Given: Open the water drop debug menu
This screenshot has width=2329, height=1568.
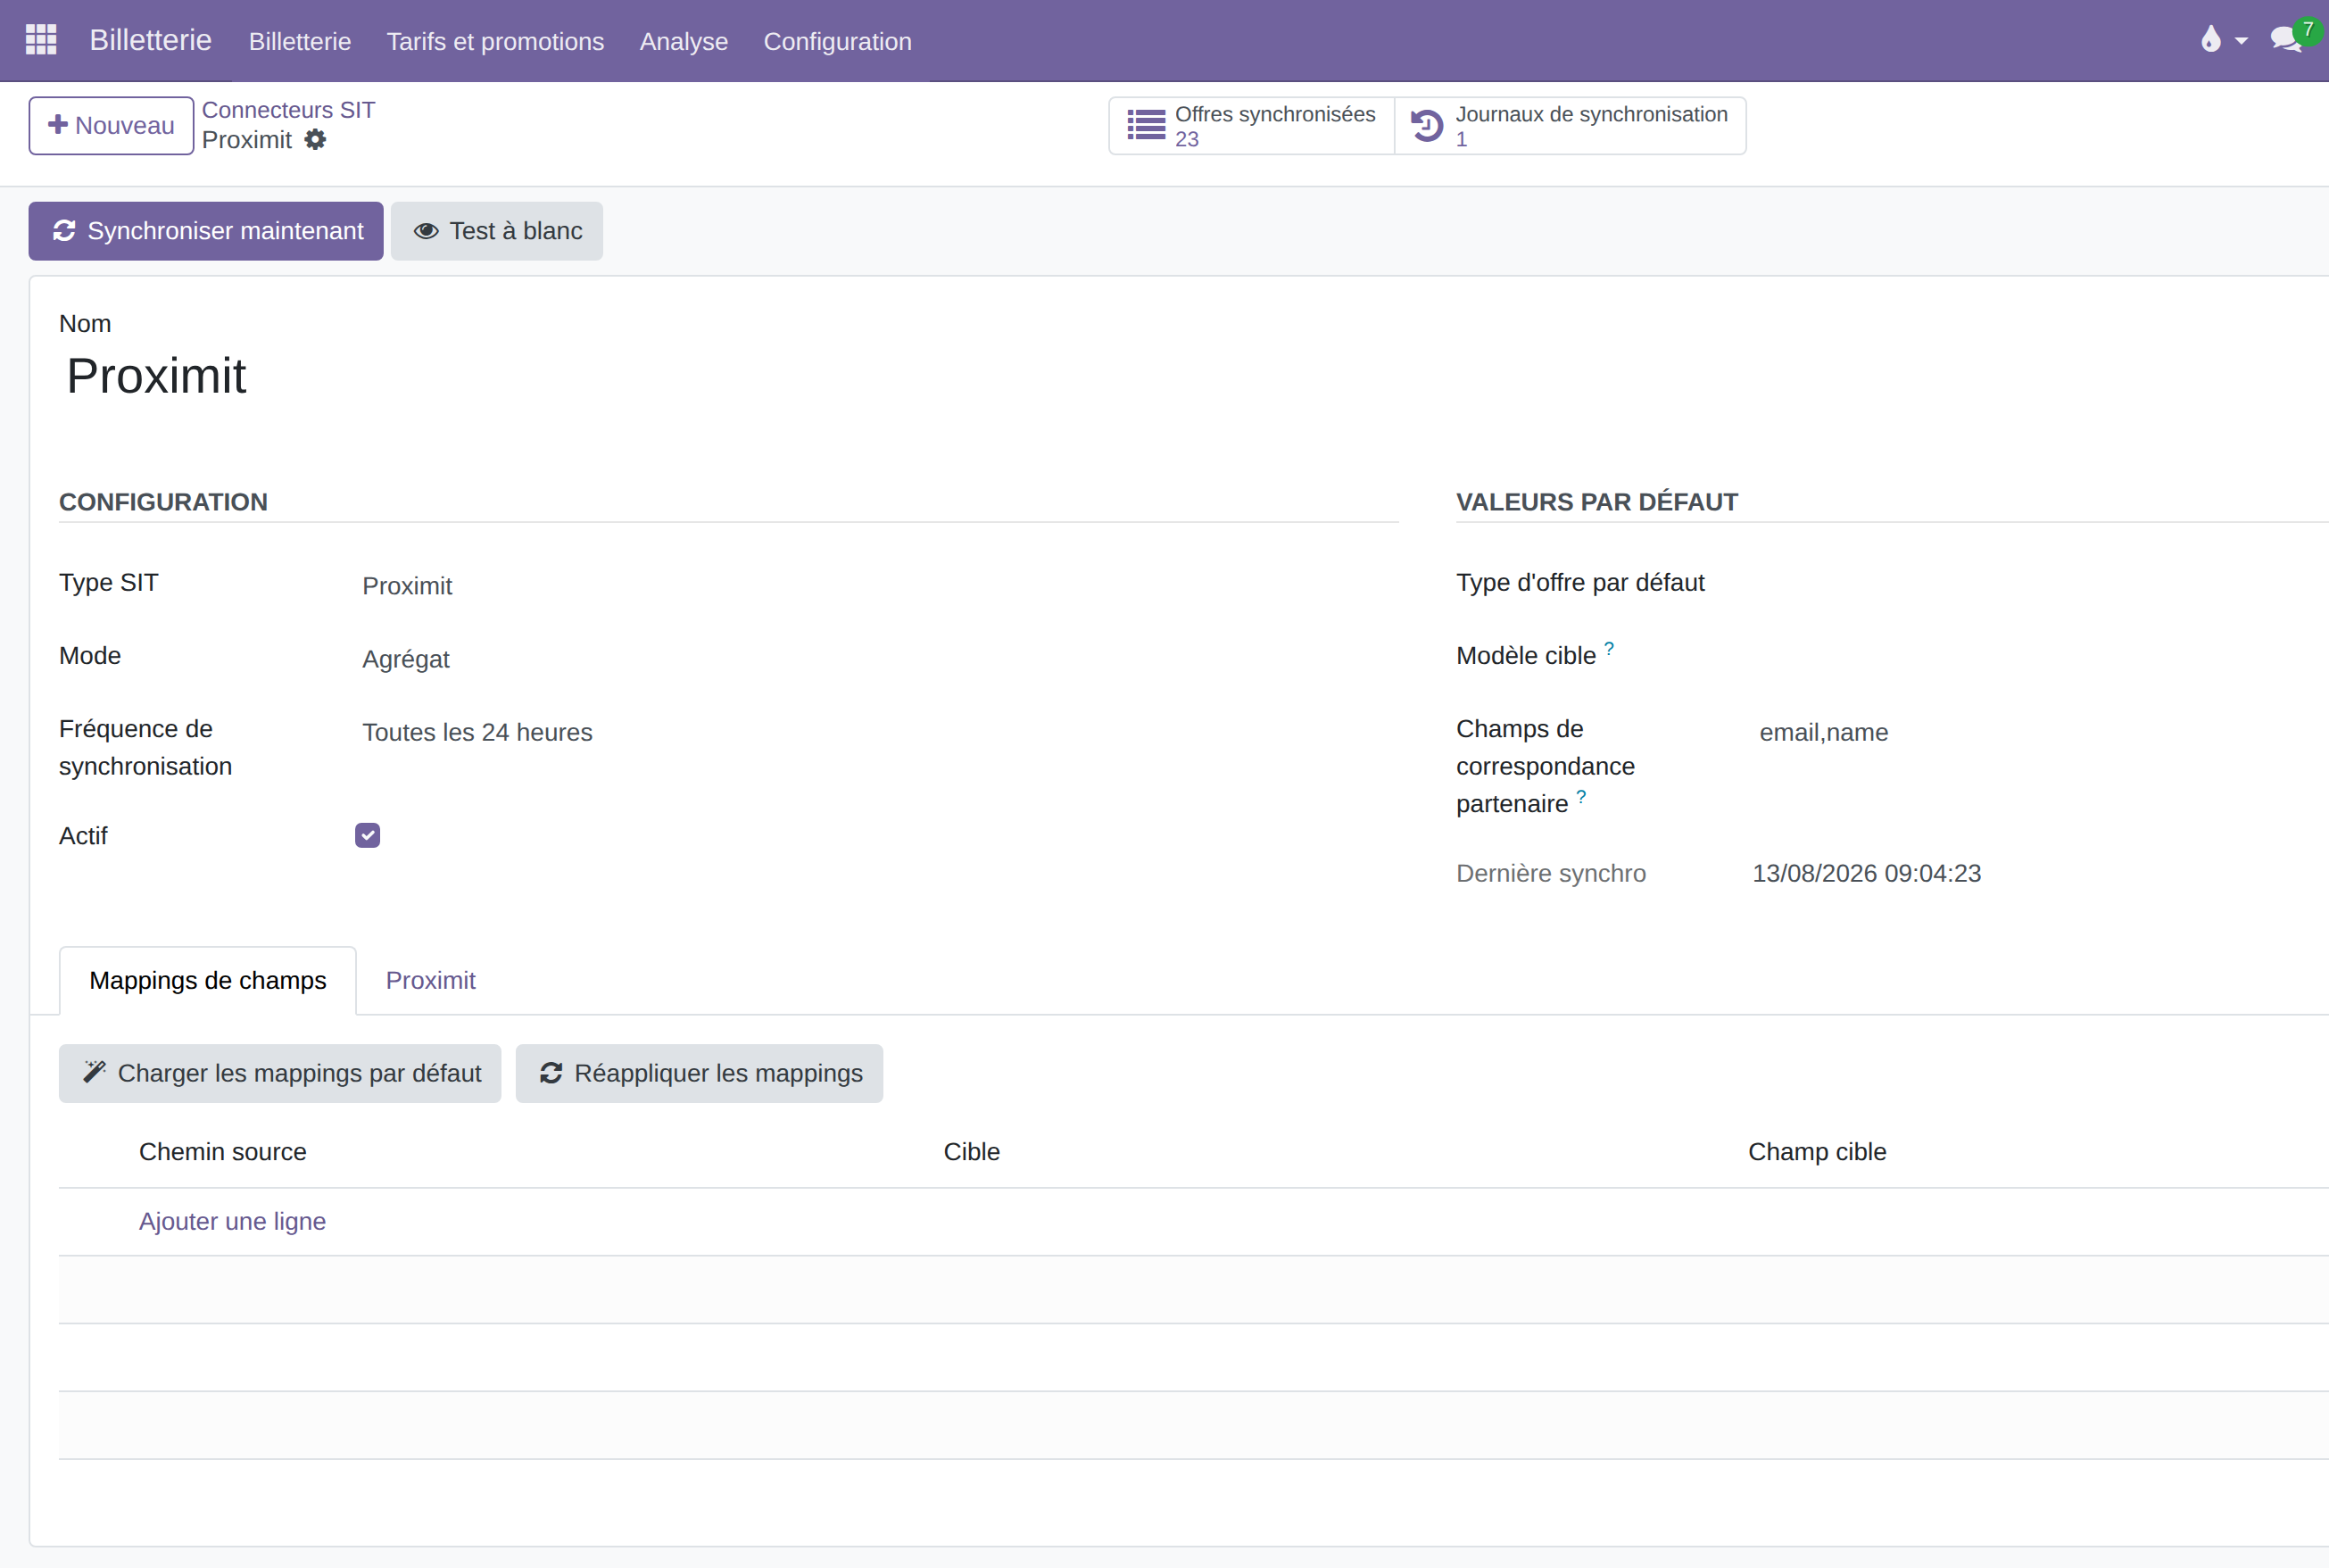Looking at the screenshot, I should coord(2211,40).
